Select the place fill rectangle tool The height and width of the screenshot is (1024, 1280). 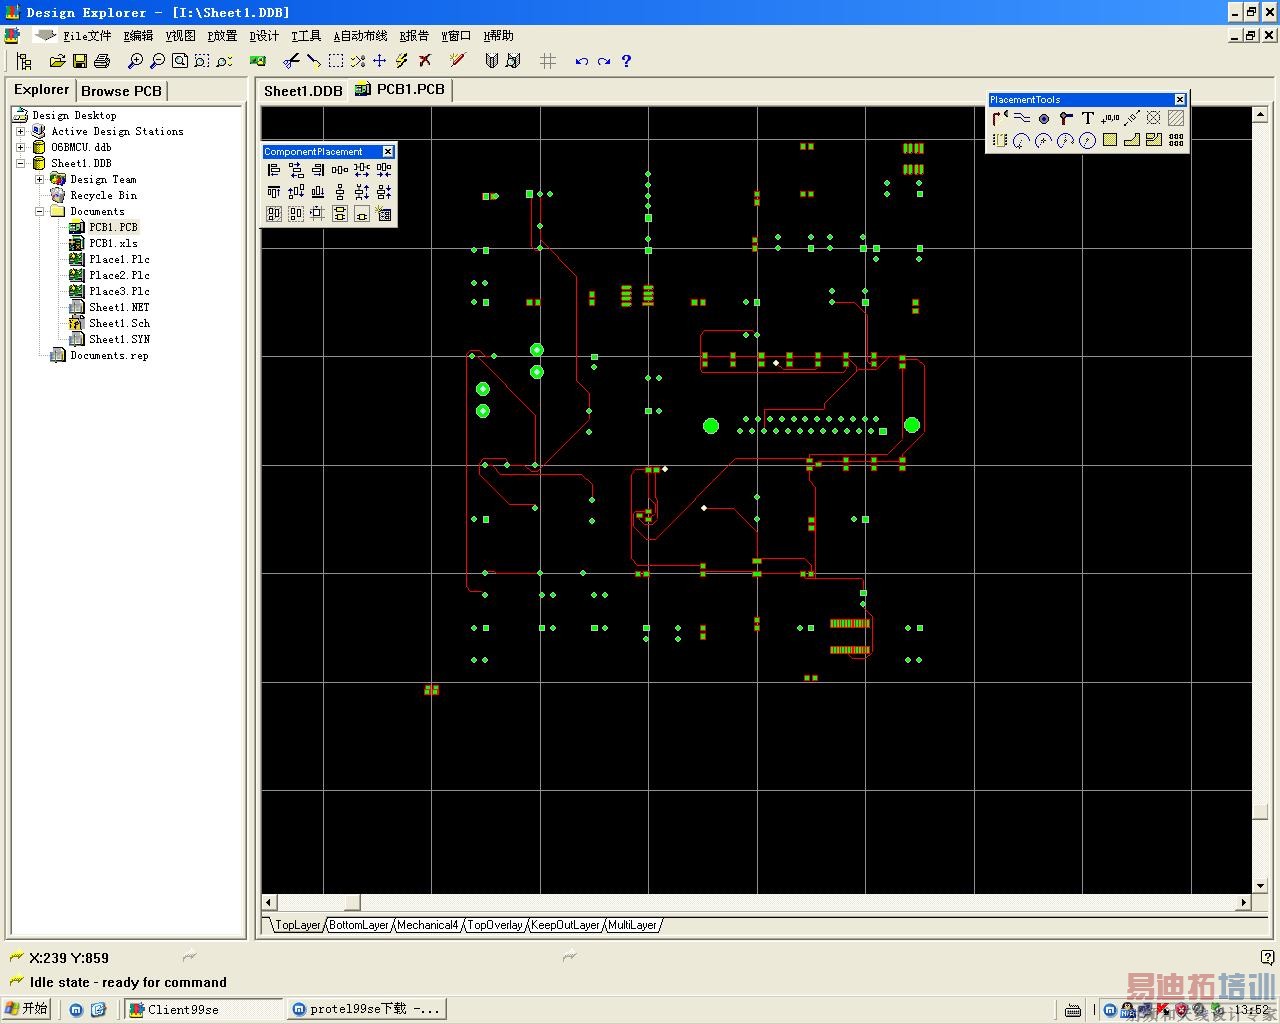[1110, 140]
